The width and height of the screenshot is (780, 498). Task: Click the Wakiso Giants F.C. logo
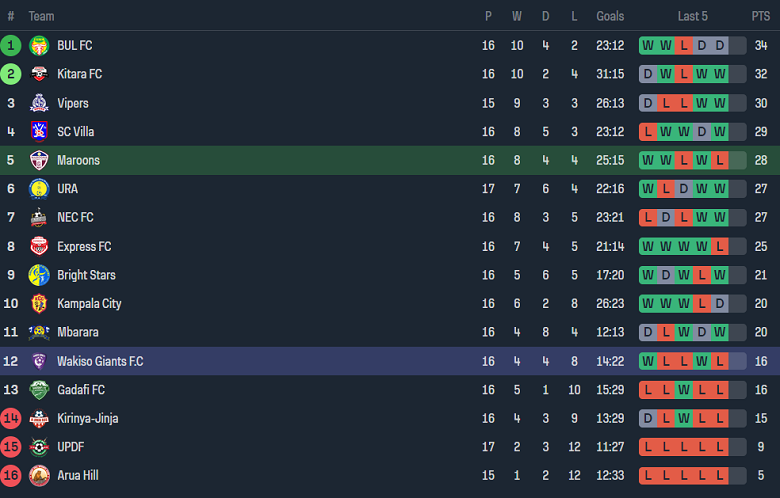pyautogui.click(x=39, y=361)
